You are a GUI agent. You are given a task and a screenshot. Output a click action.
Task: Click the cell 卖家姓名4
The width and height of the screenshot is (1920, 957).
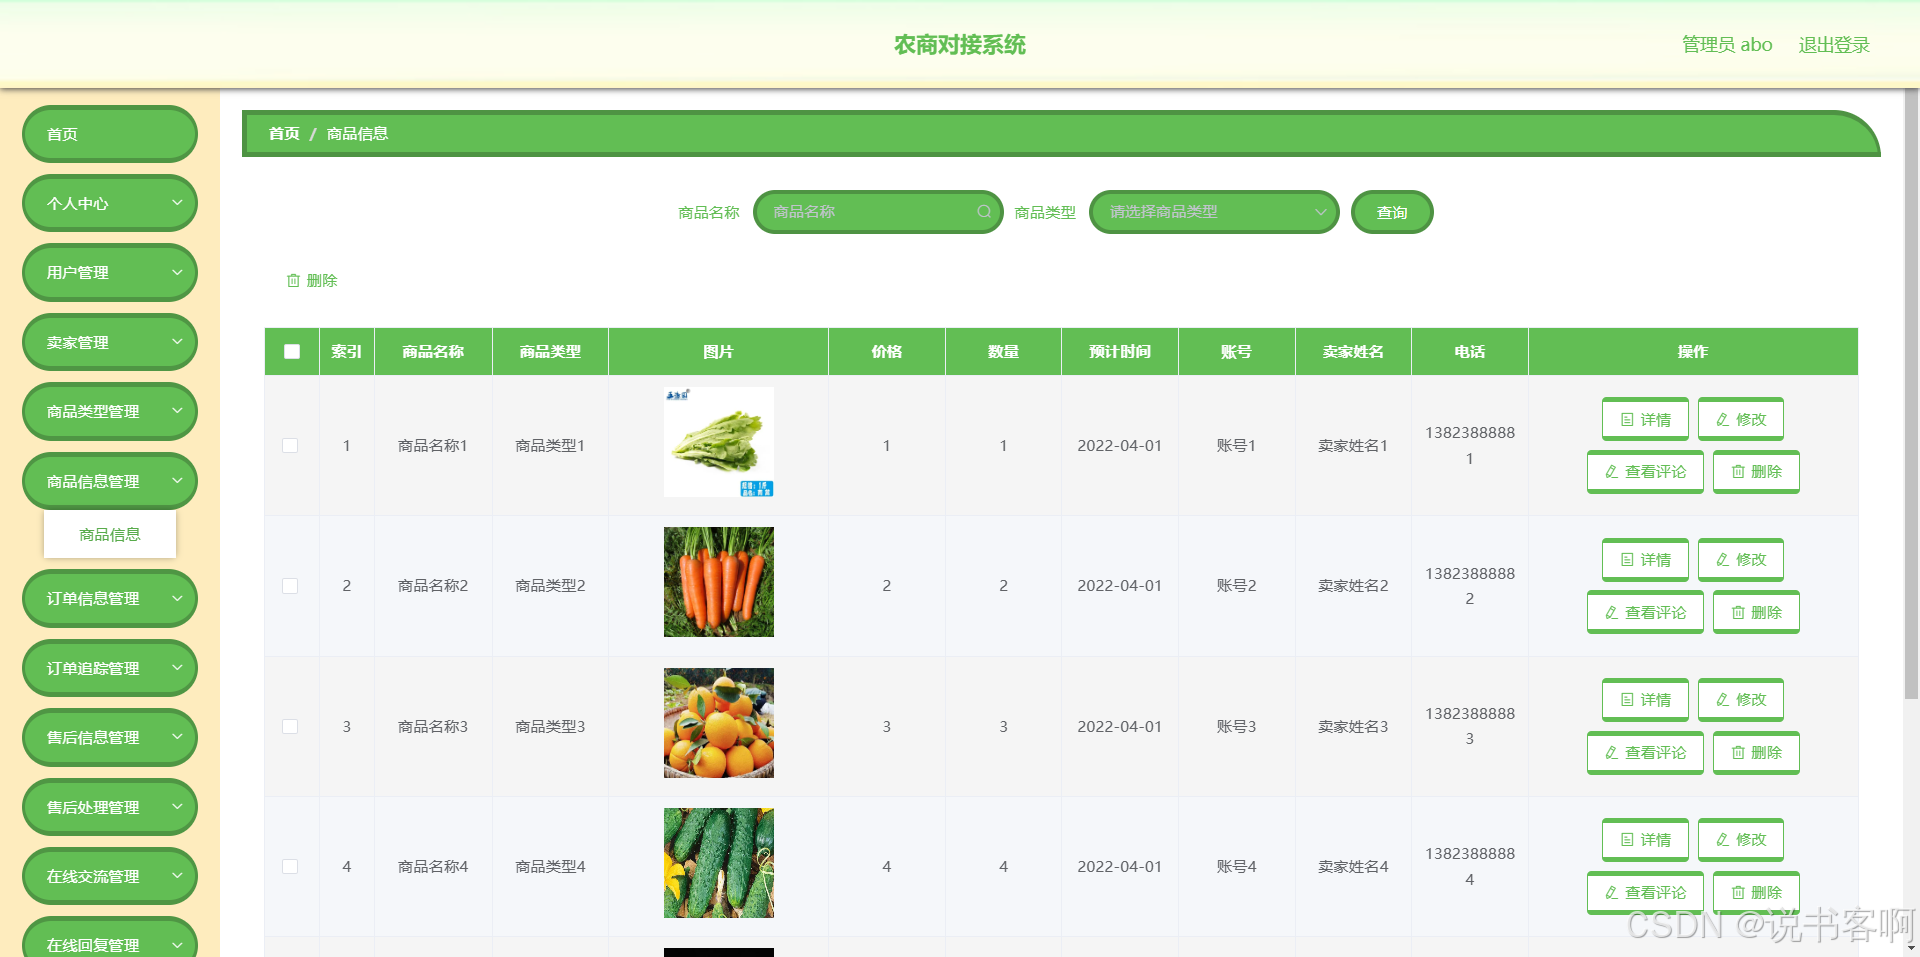[1353, 867]
